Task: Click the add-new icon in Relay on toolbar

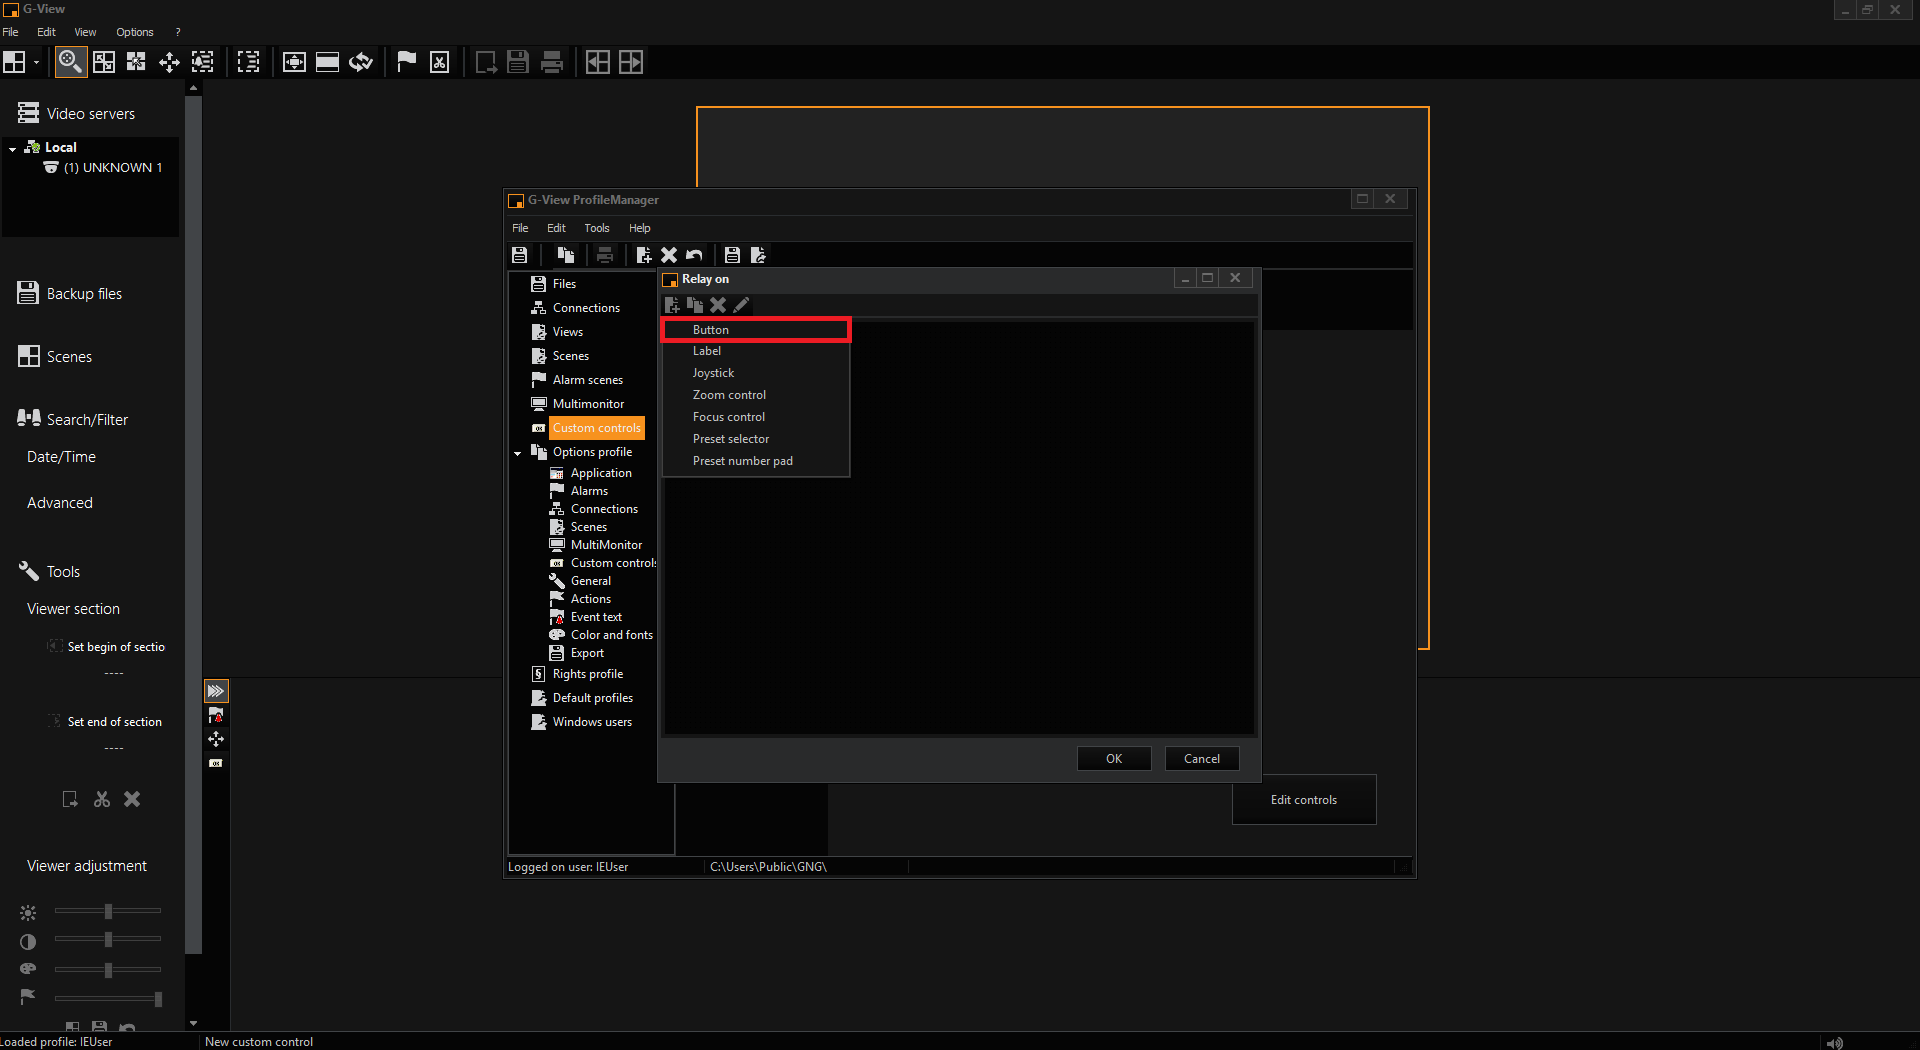Action: pyautogui.click(x=672, y=305)
